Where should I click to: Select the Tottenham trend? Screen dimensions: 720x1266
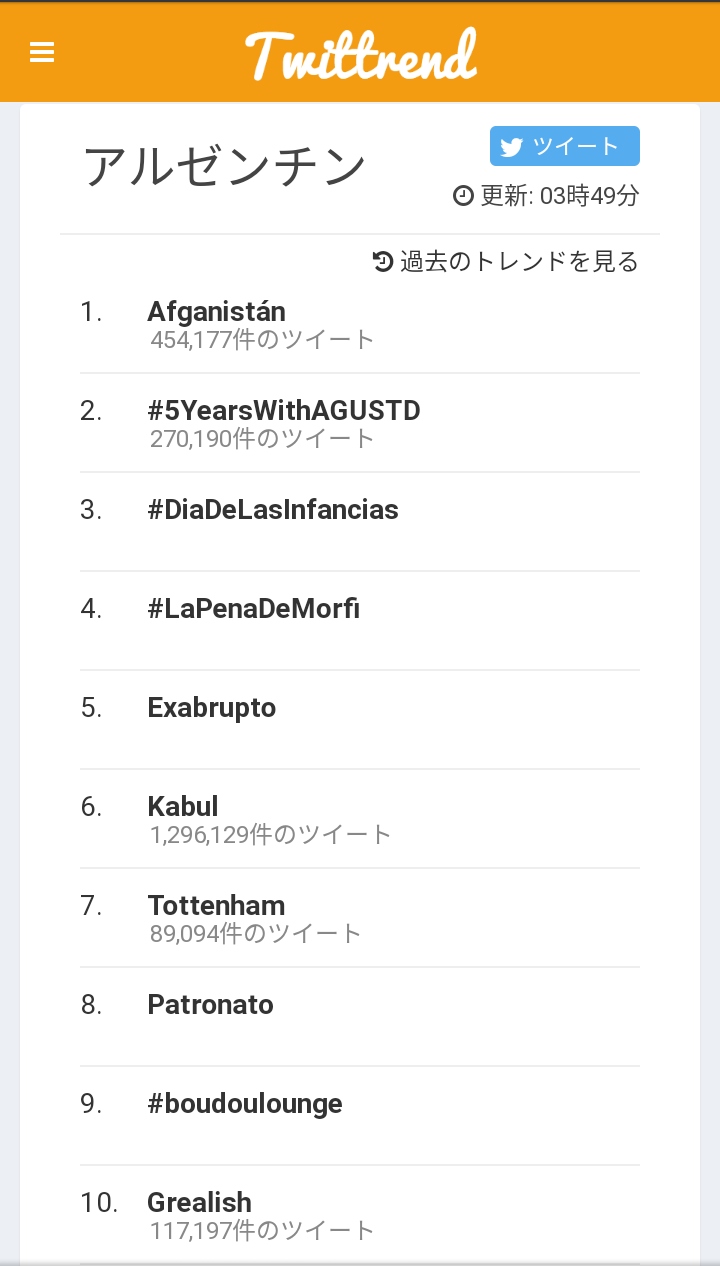point(216,905)
